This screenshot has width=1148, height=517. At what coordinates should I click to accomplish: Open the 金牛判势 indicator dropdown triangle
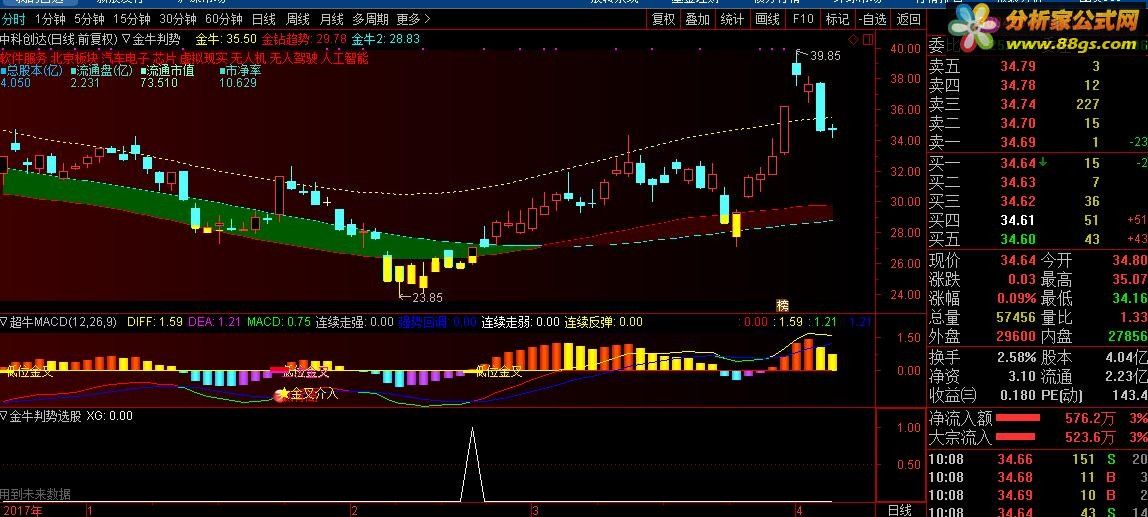(x=126, y=39)
